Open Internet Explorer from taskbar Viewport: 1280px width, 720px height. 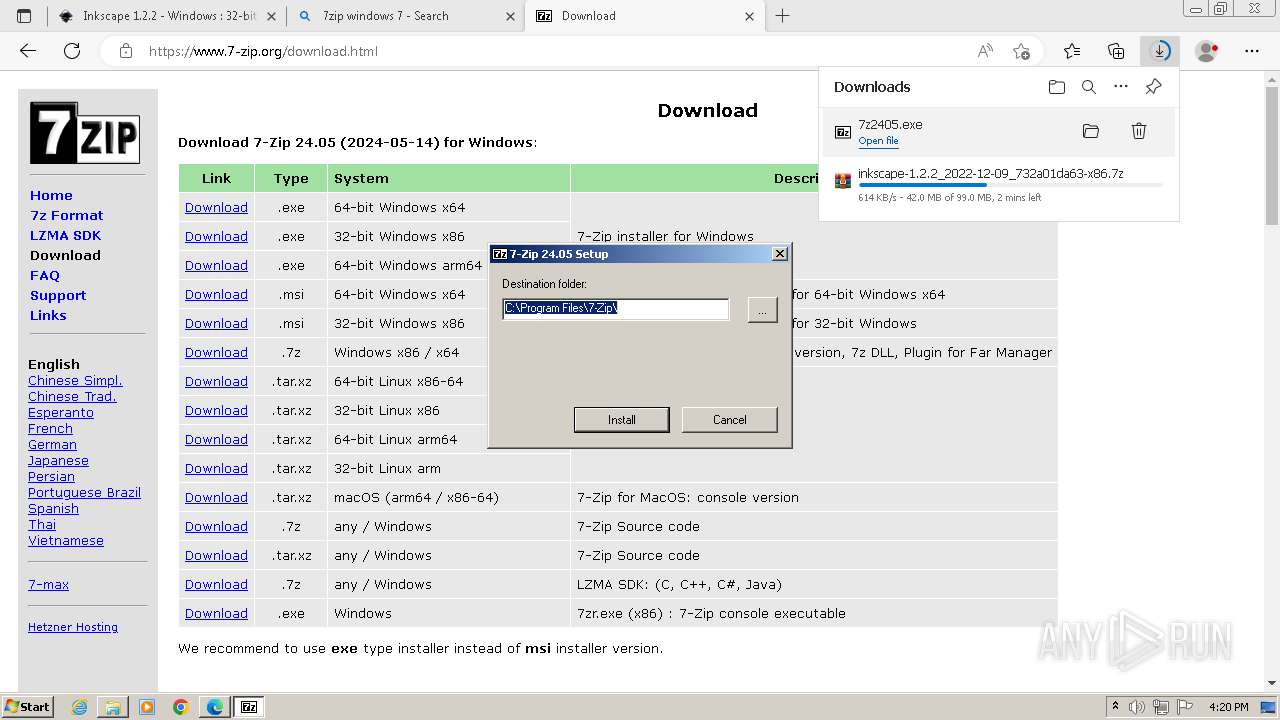coord(79,707)
